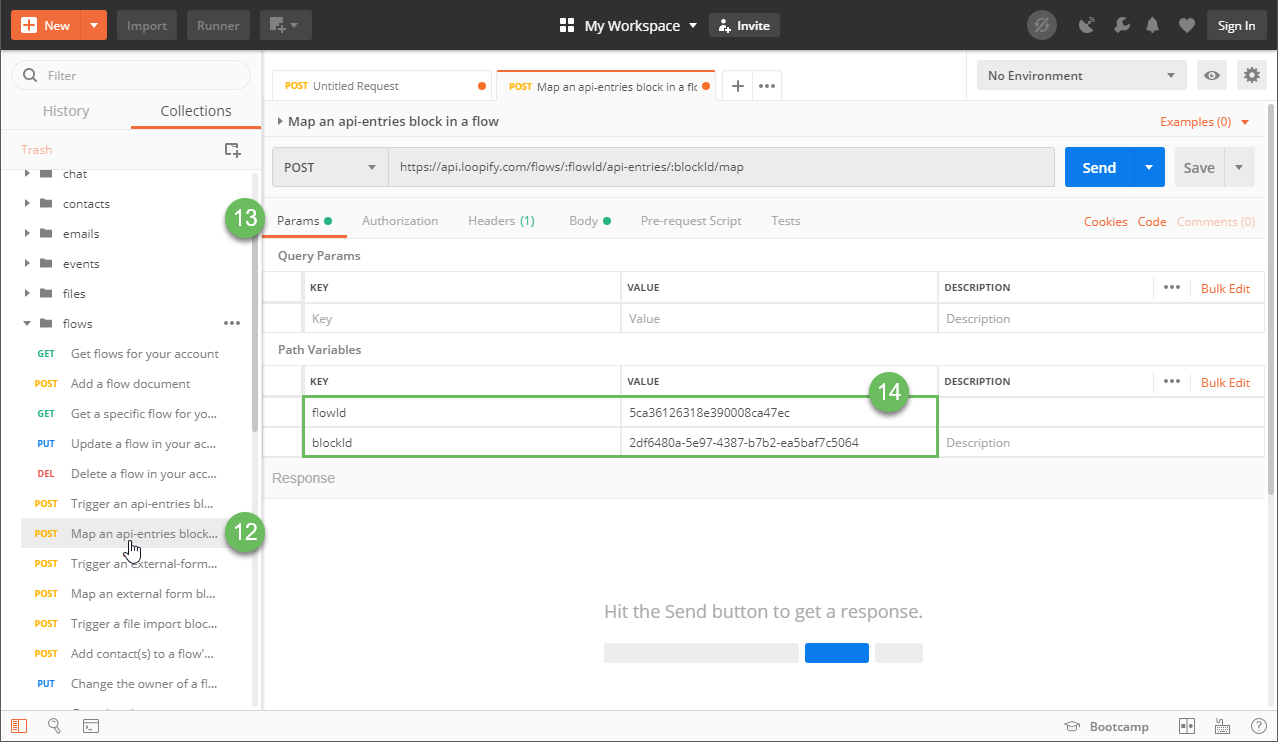Click the environment quick look eye icon
1278x742 pixels.
coord(1212,75)
